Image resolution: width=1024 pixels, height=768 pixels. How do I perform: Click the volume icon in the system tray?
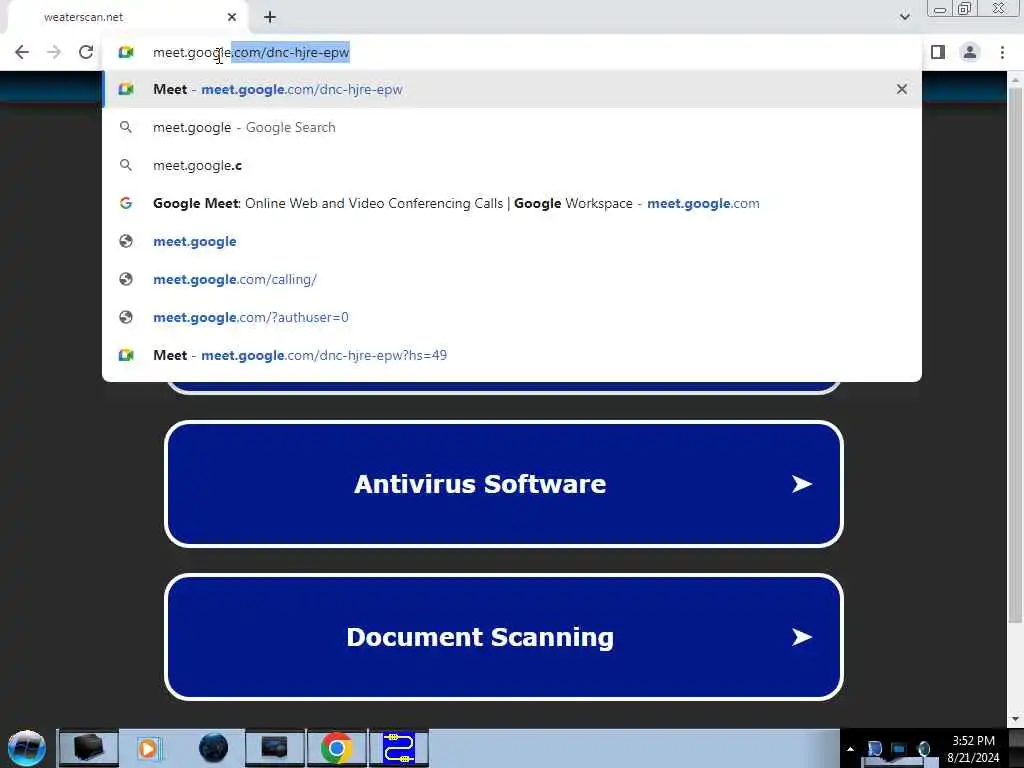[x=923, y=749]
